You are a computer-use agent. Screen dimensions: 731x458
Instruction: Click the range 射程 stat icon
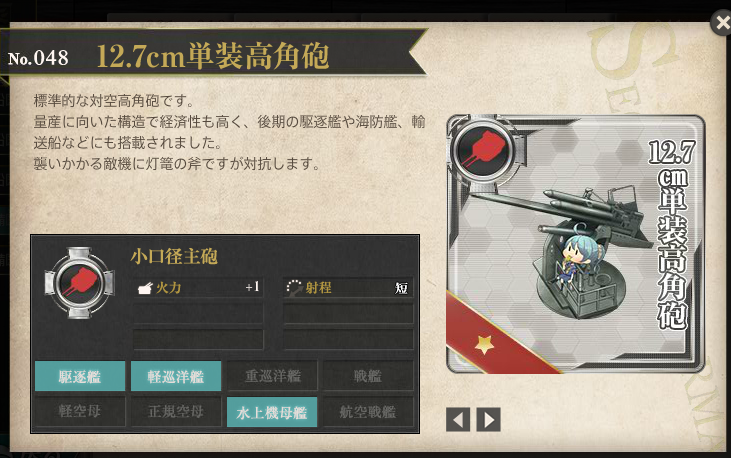coord(294,288)
